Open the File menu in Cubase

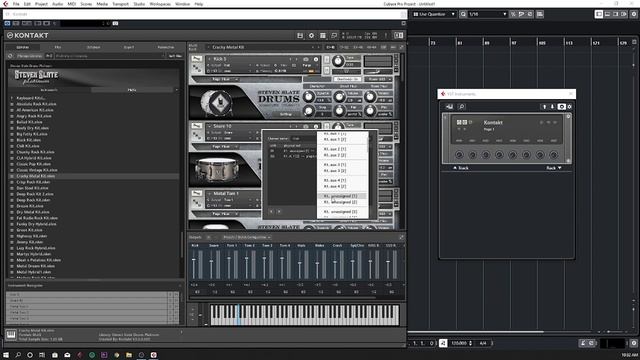(16, 4)
